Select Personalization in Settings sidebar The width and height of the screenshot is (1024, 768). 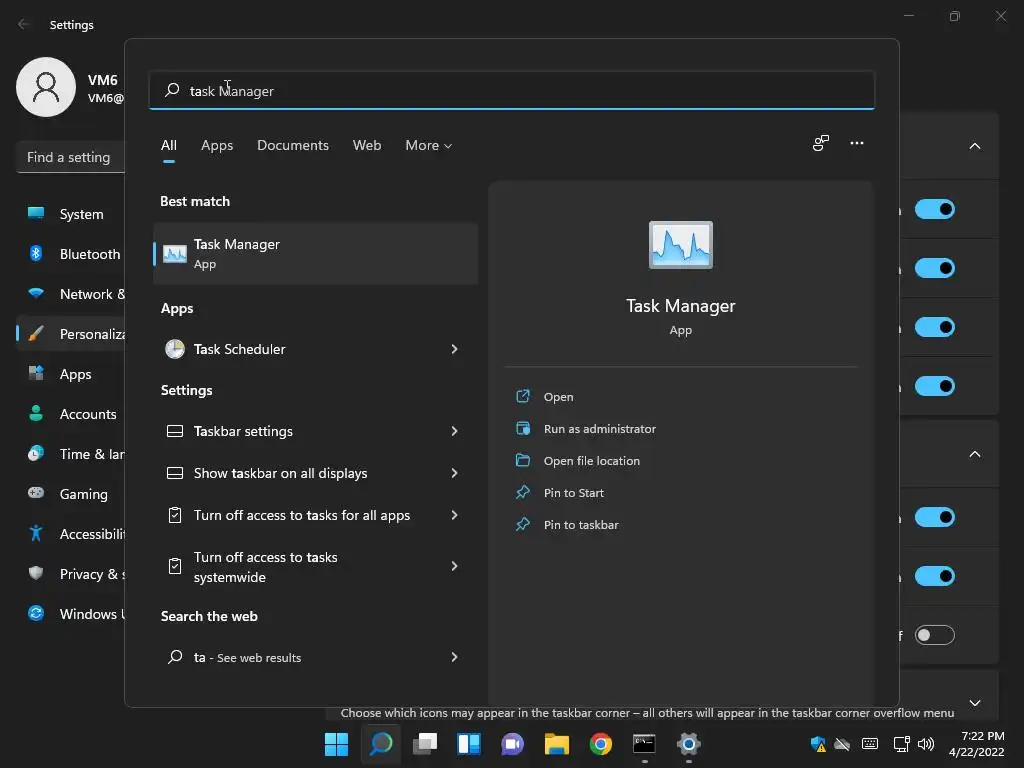tap(70, 334)
